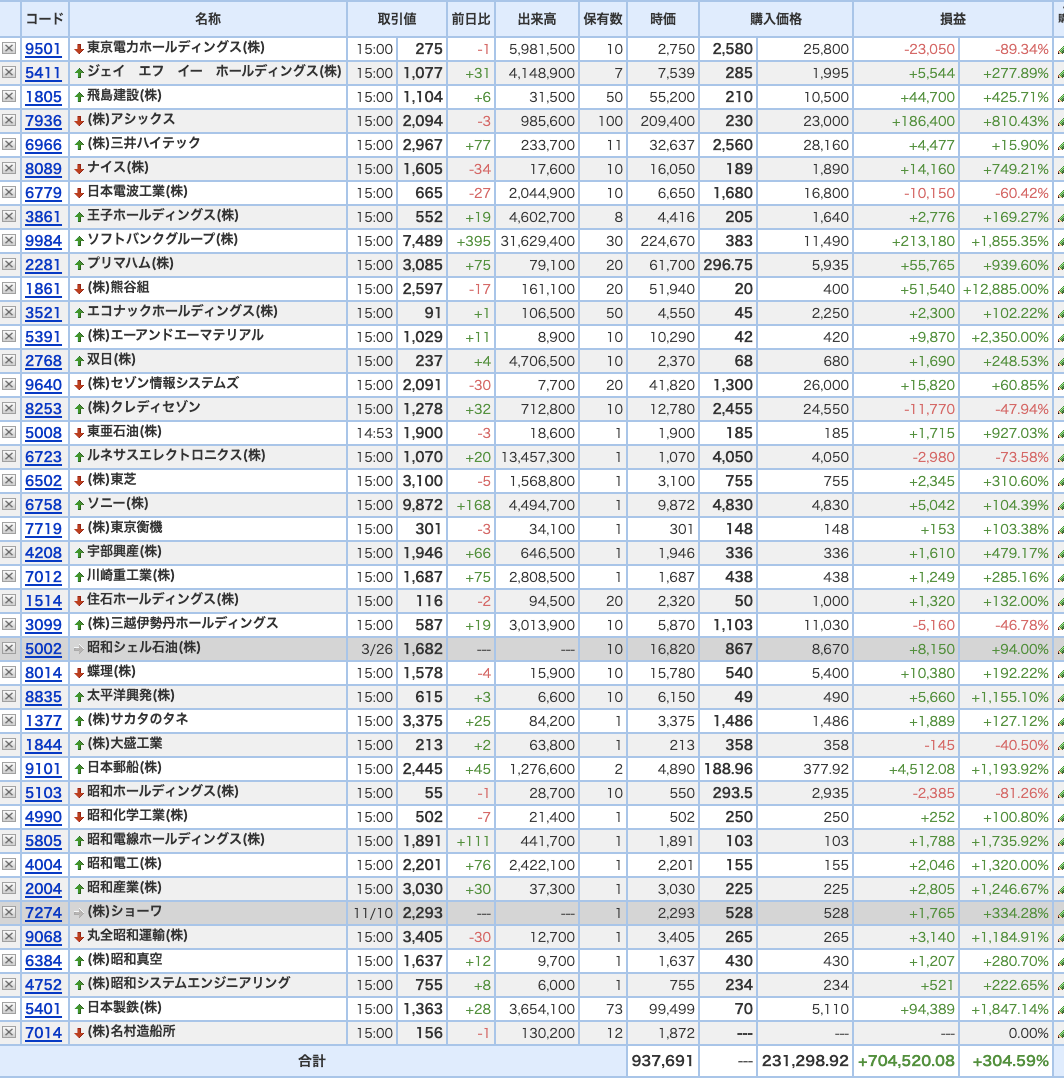This screenshot has height=1078, width=1064.
Task: Open stock code 5002 昭和シェル石油 link
Action: pos(43,649)
